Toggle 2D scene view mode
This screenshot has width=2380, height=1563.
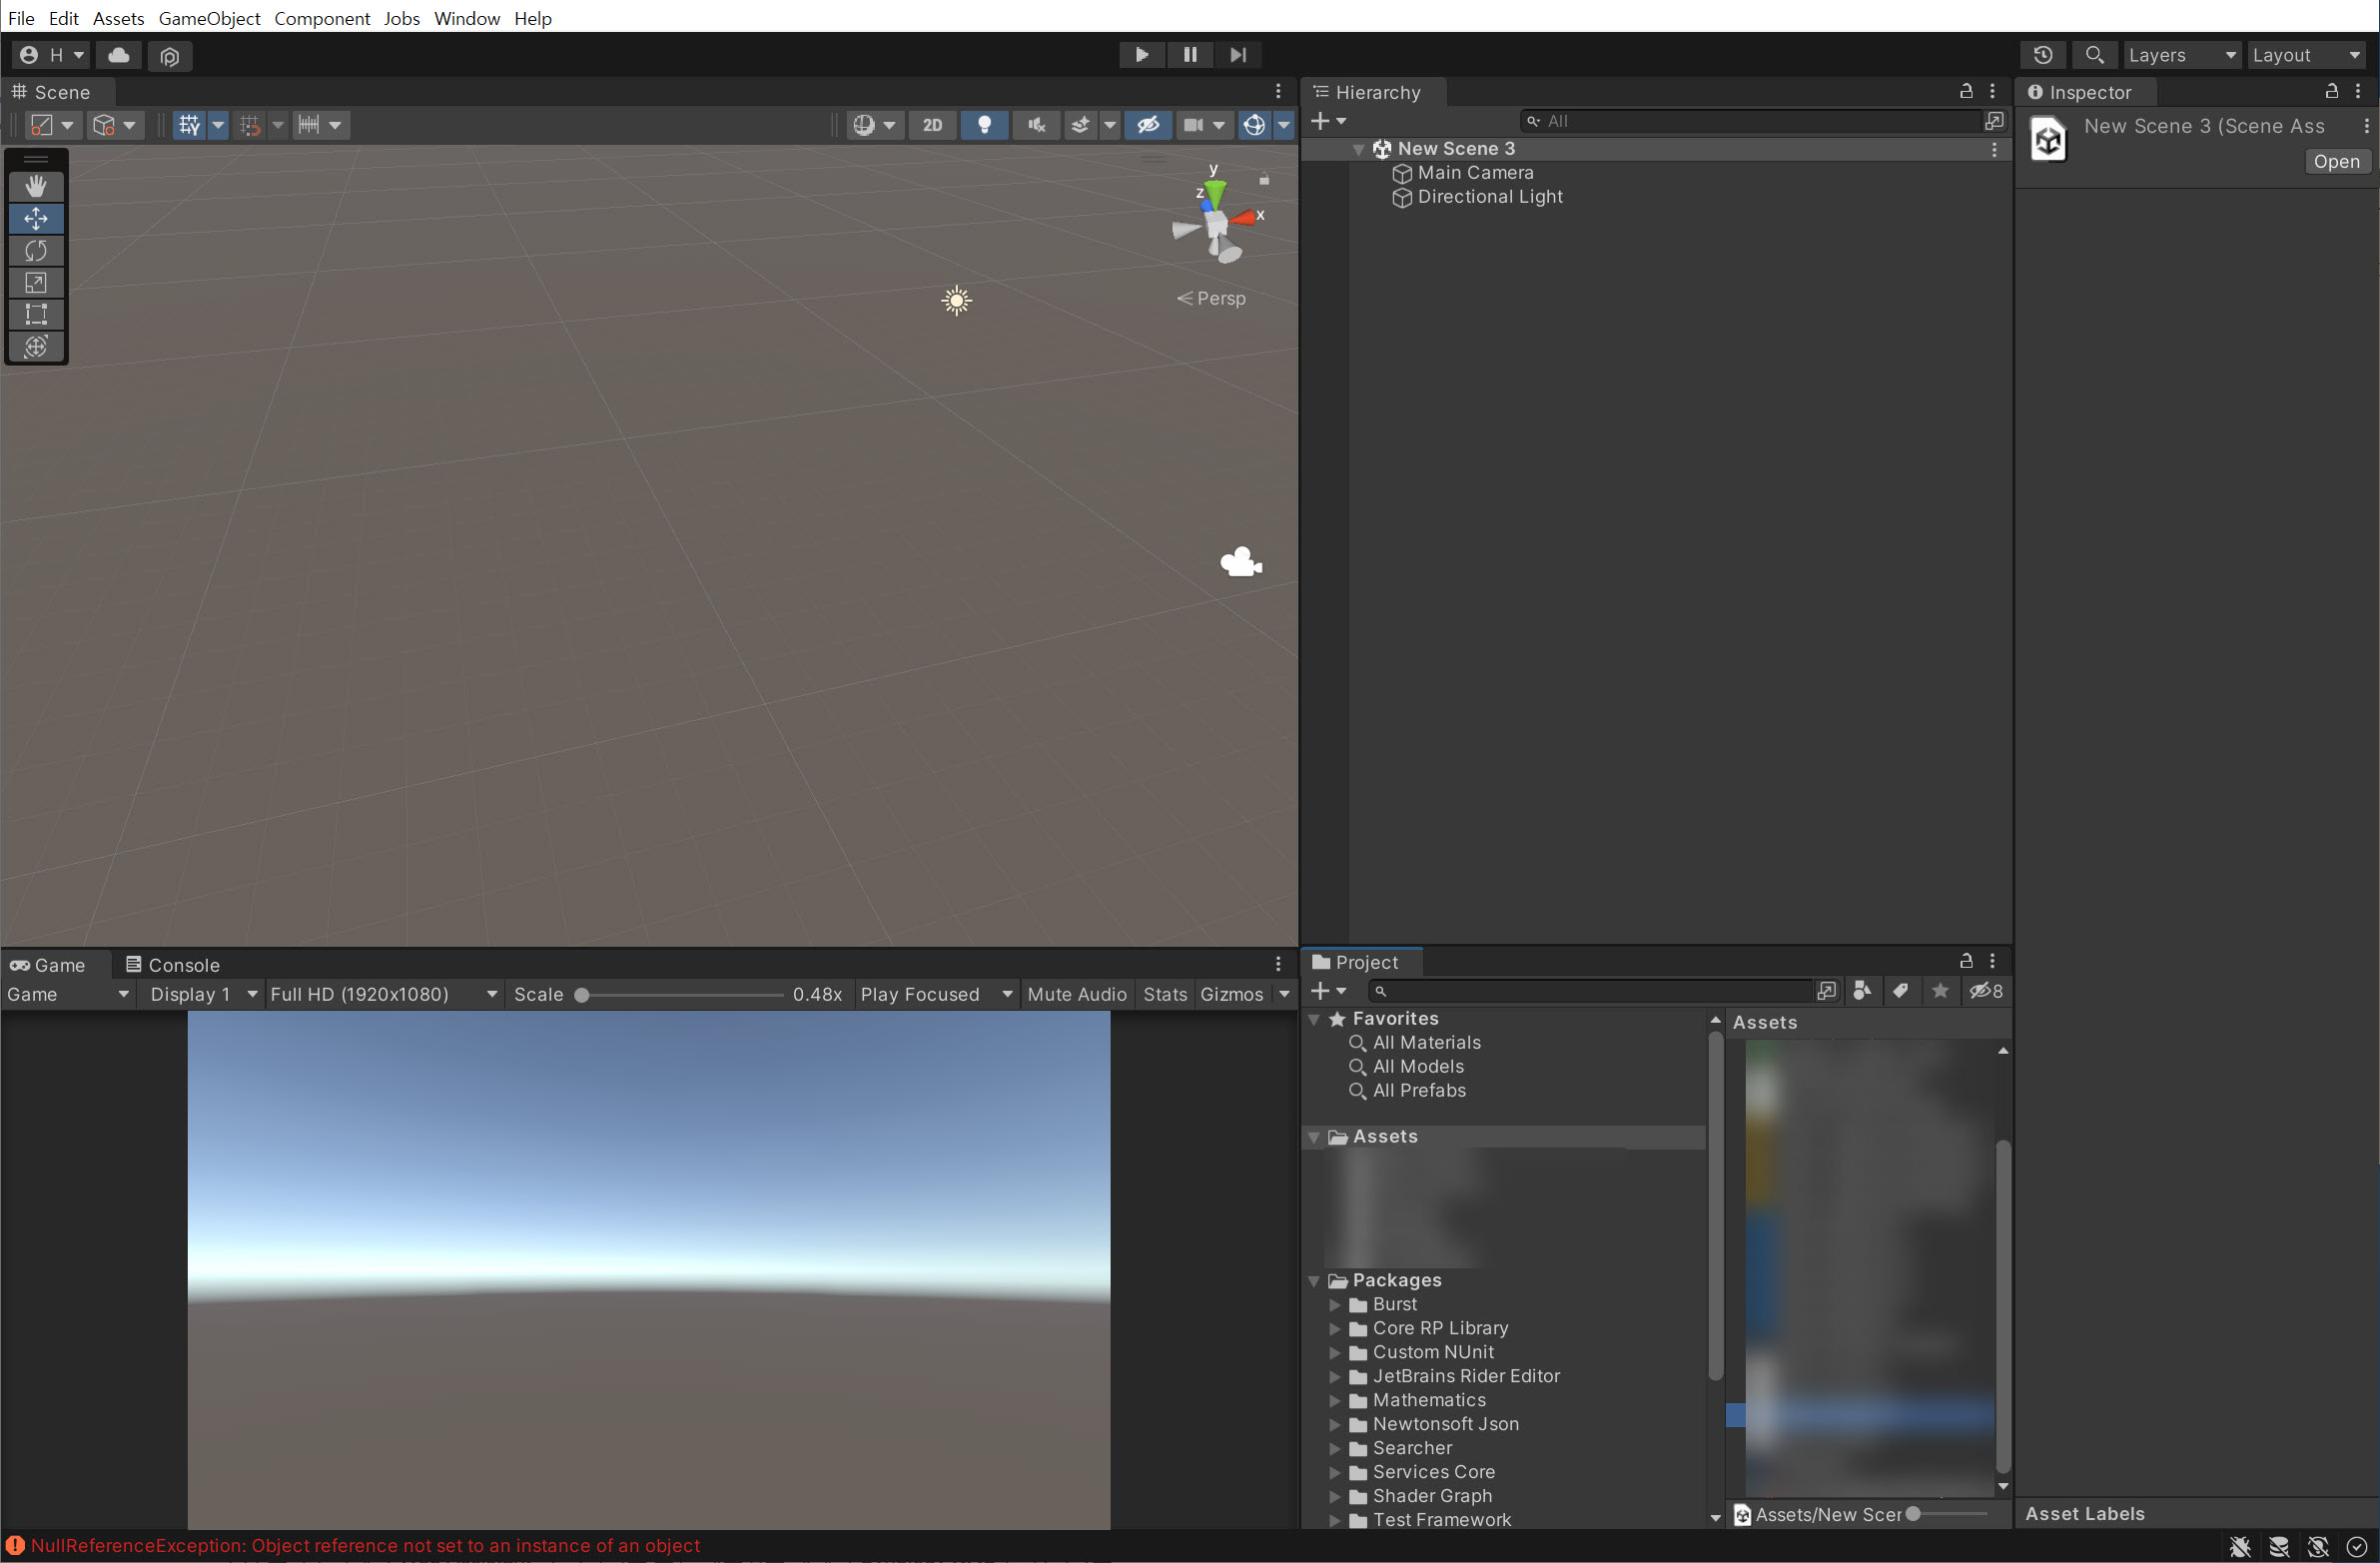tap(932, 125)
